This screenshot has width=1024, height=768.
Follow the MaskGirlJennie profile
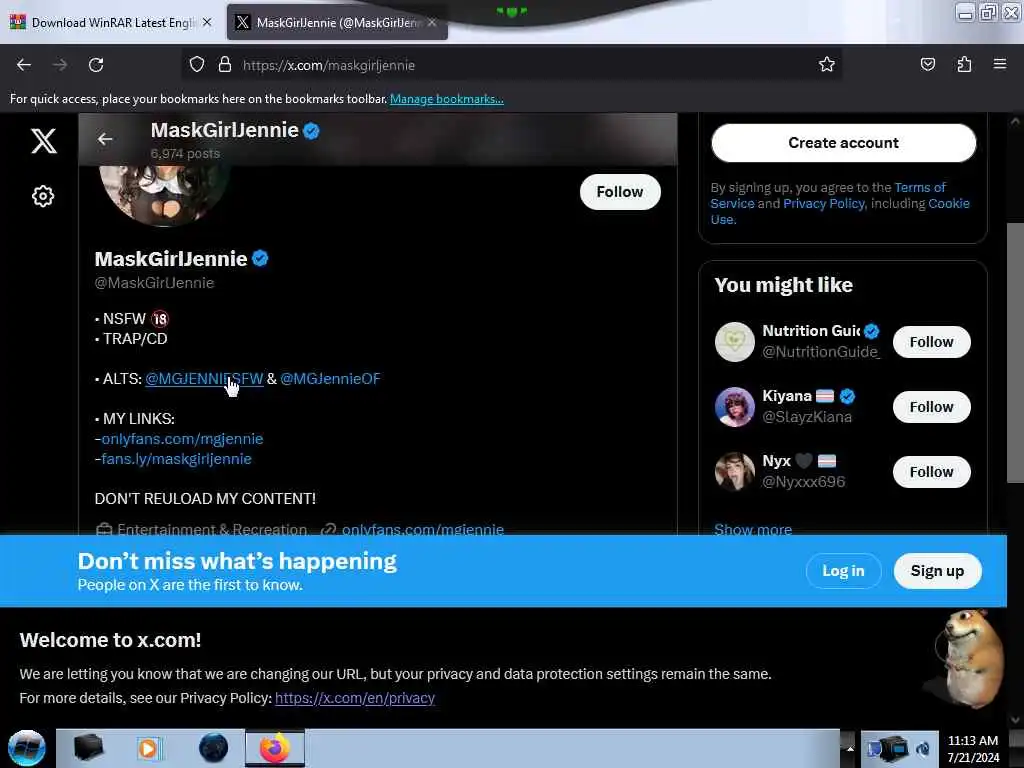(620, 192)
